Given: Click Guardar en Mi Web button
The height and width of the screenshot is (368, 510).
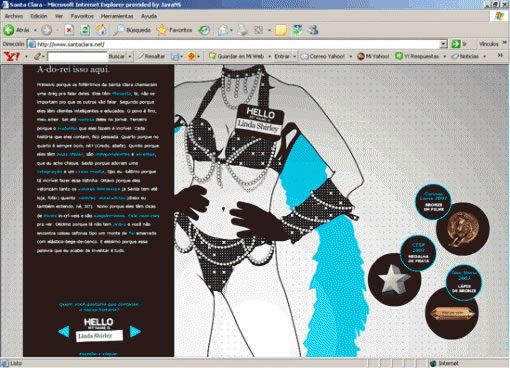Looking at the screenshot, I should tap(236, 56).
